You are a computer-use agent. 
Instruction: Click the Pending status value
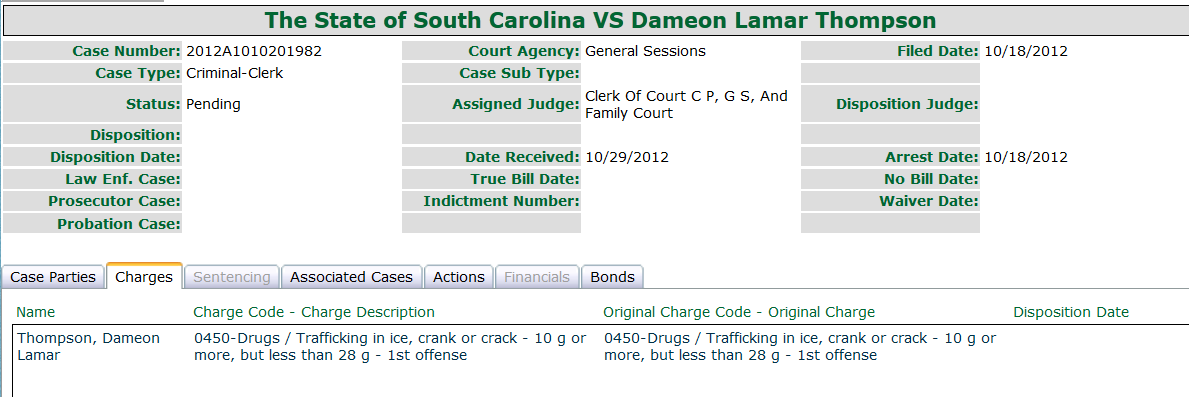[x=213, y=105]
